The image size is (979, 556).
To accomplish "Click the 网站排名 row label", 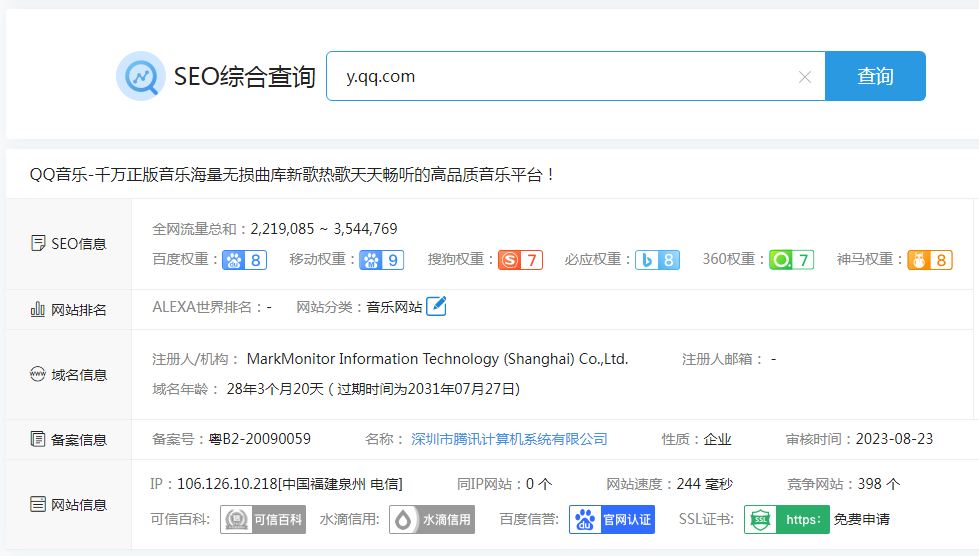I will pyautogui.click(x=79, y=310).
